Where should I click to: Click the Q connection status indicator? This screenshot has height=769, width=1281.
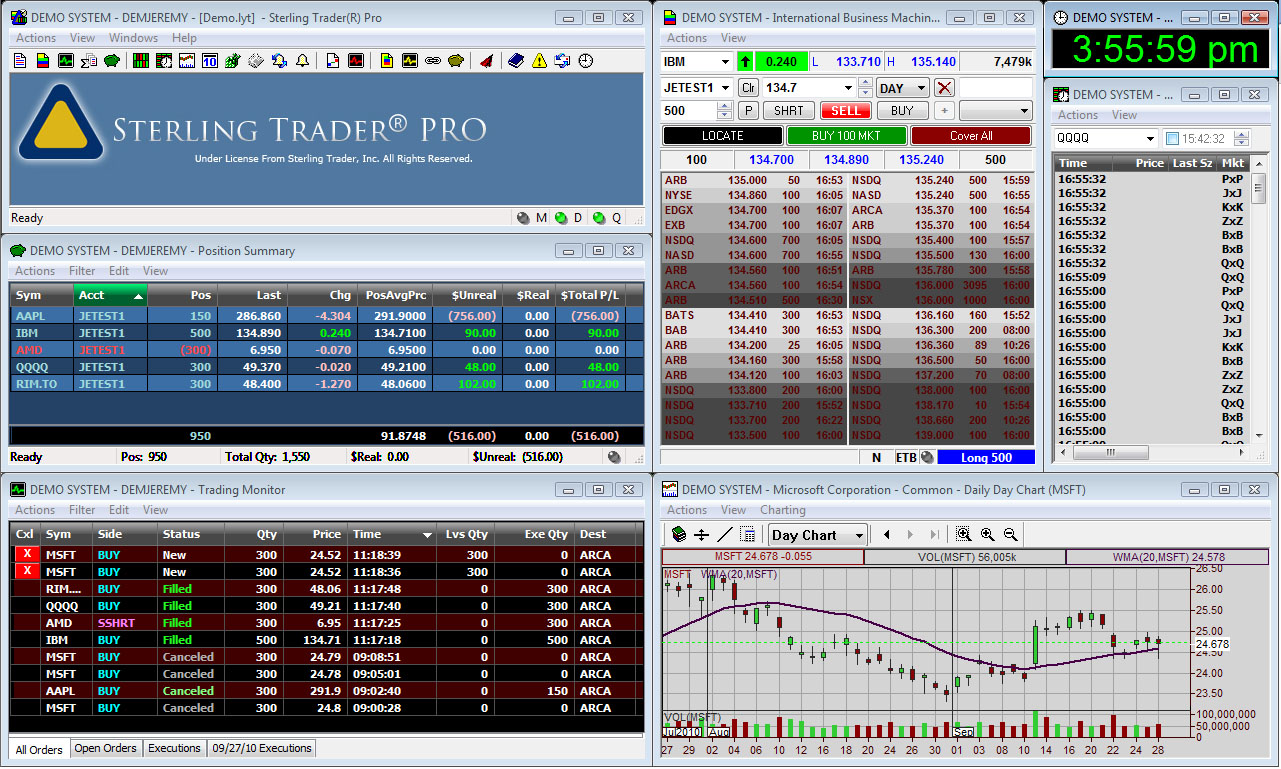tap(599, 218)
